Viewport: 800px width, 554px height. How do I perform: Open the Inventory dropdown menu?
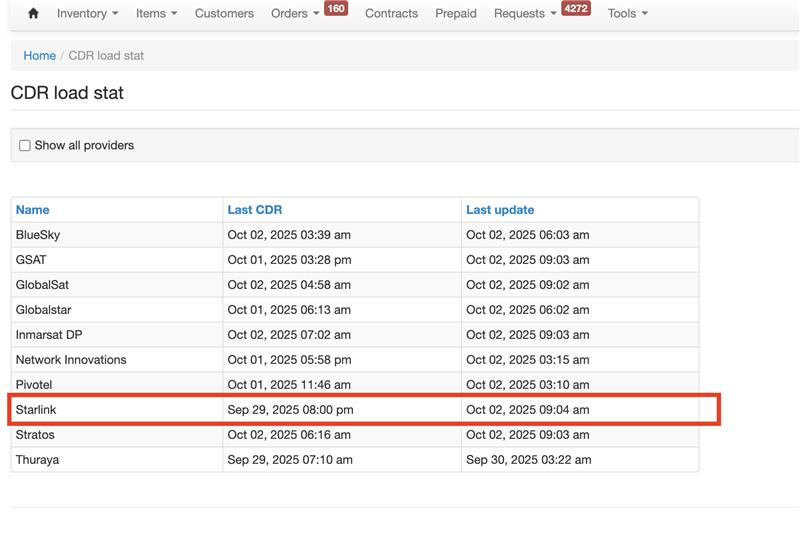[x=87, y=13]
